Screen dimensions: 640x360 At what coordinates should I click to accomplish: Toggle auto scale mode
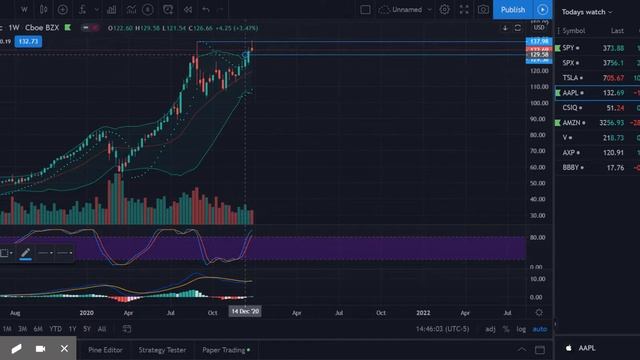tap(540, 329)
